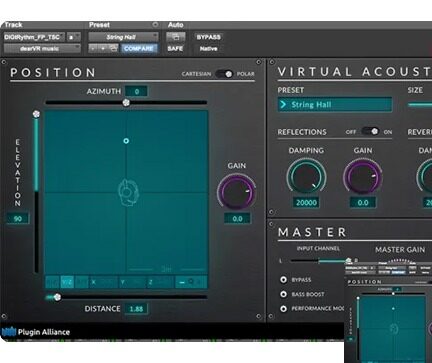The width and height of the screenshot is (432, 363).
Task: Click the sound source dot in the position pad
Action: [126, 141]
